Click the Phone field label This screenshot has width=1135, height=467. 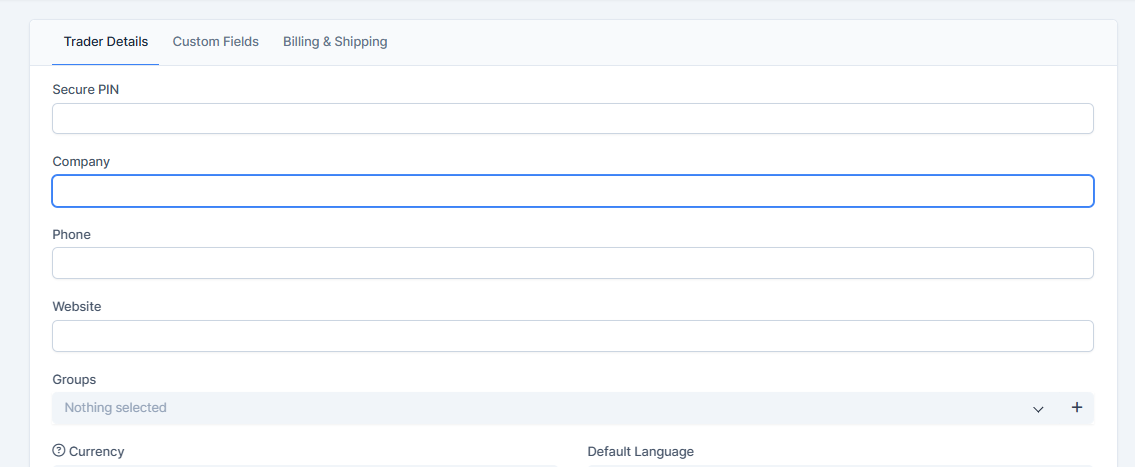tap(71, 234)
